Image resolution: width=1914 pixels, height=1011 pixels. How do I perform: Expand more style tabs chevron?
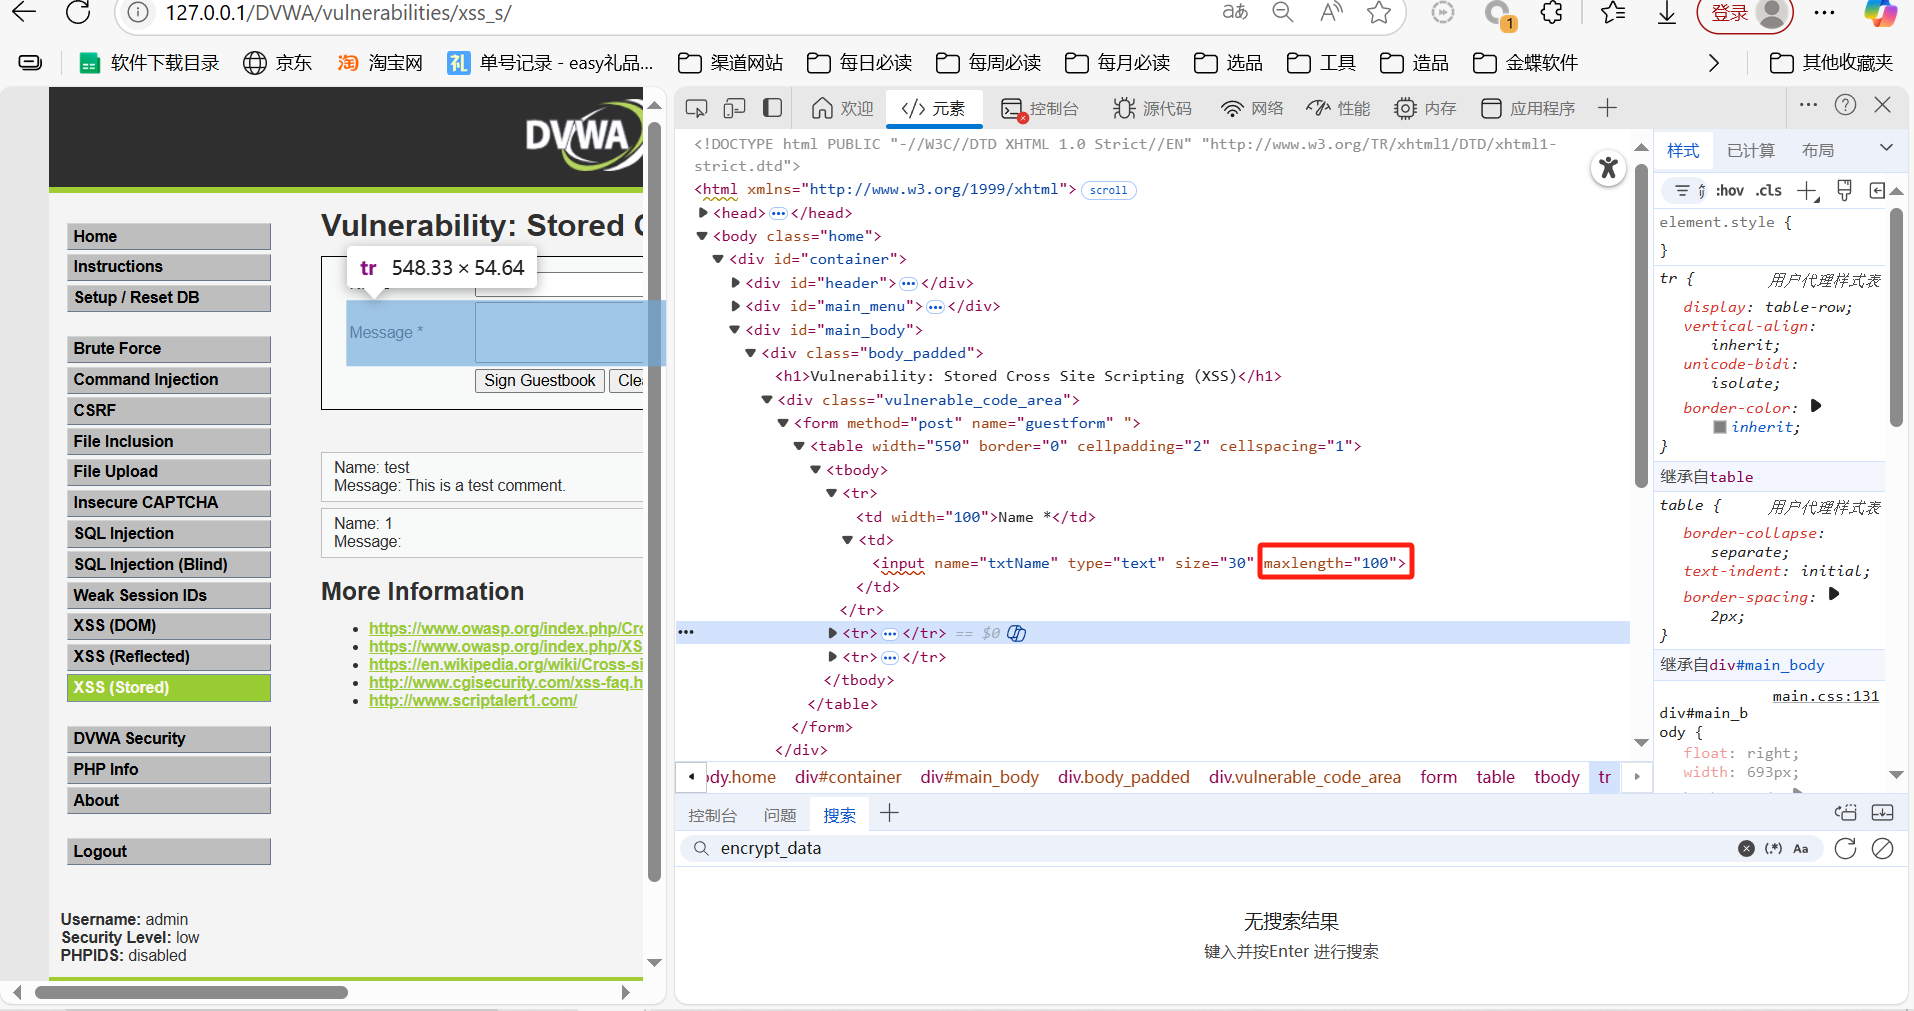coord(1886,148)
